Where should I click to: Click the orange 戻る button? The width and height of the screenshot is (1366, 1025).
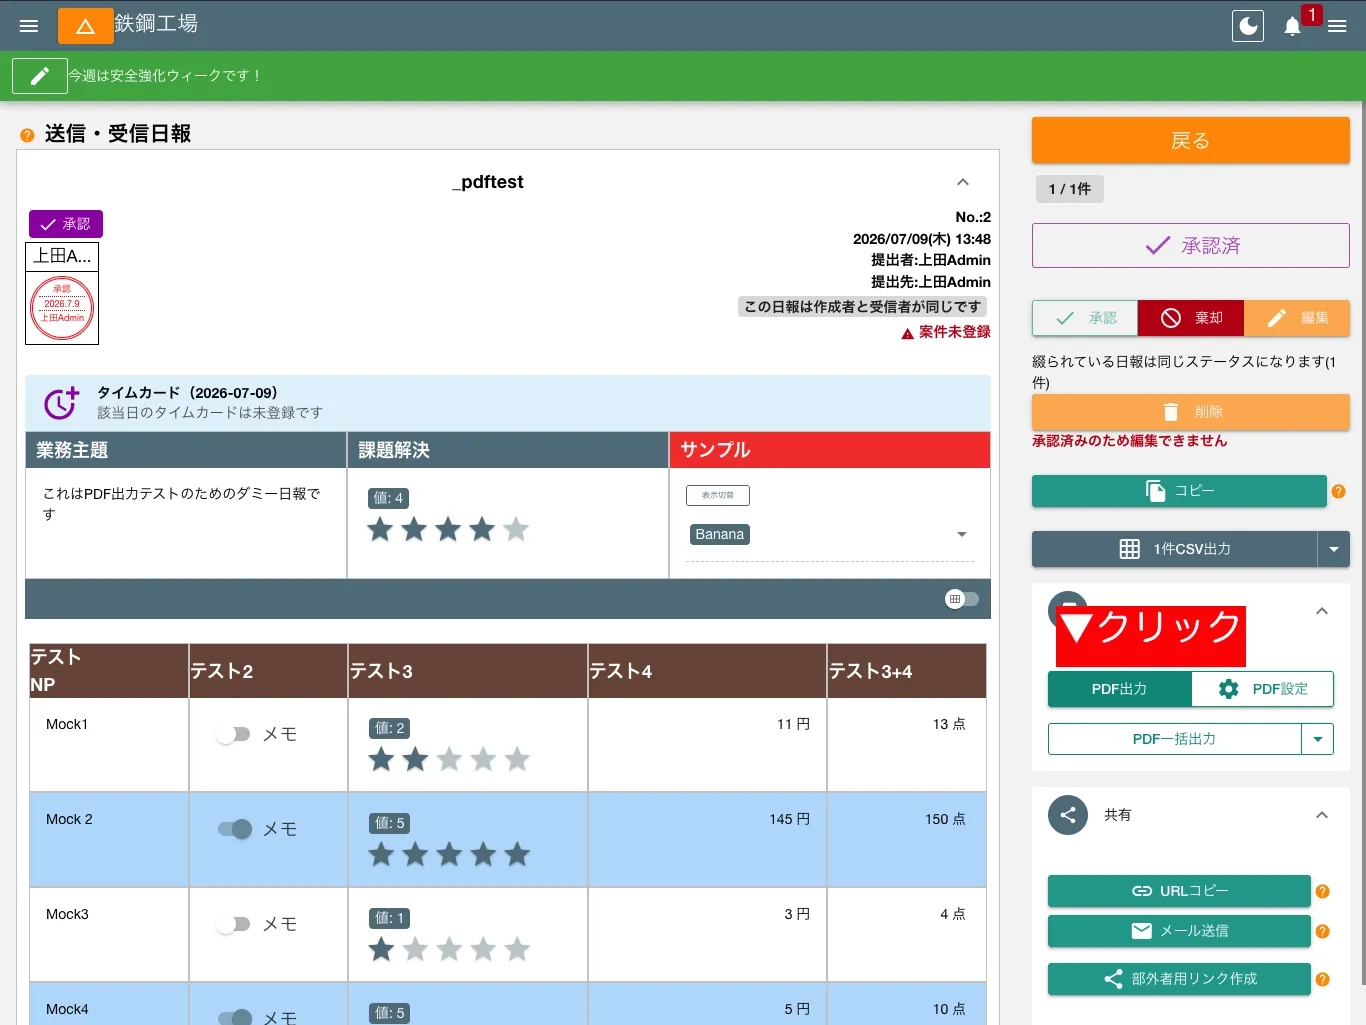[1191, 141]
